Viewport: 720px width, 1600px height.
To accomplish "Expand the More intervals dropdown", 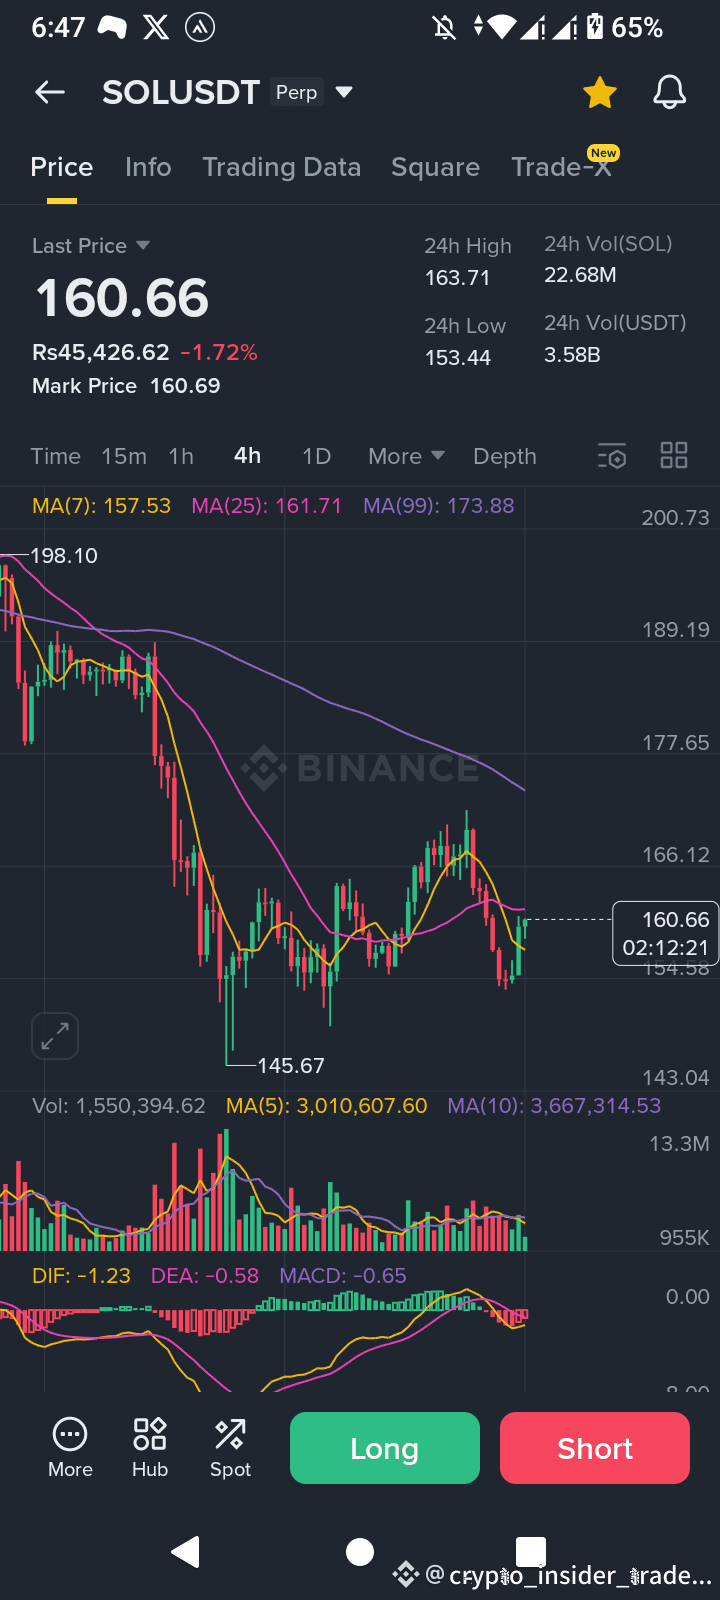I will tap(406, 456).
